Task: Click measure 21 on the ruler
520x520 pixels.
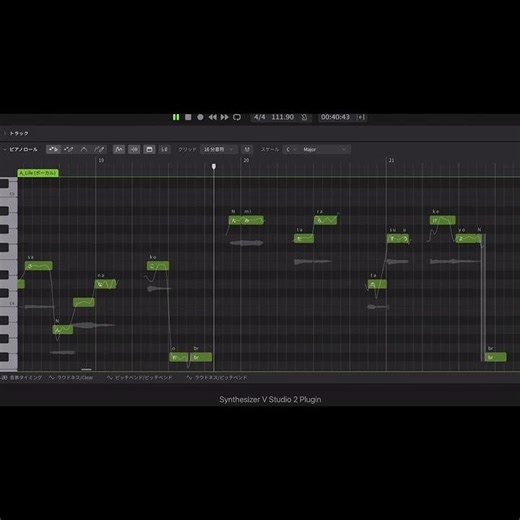Action: click(x=391, y=160)
